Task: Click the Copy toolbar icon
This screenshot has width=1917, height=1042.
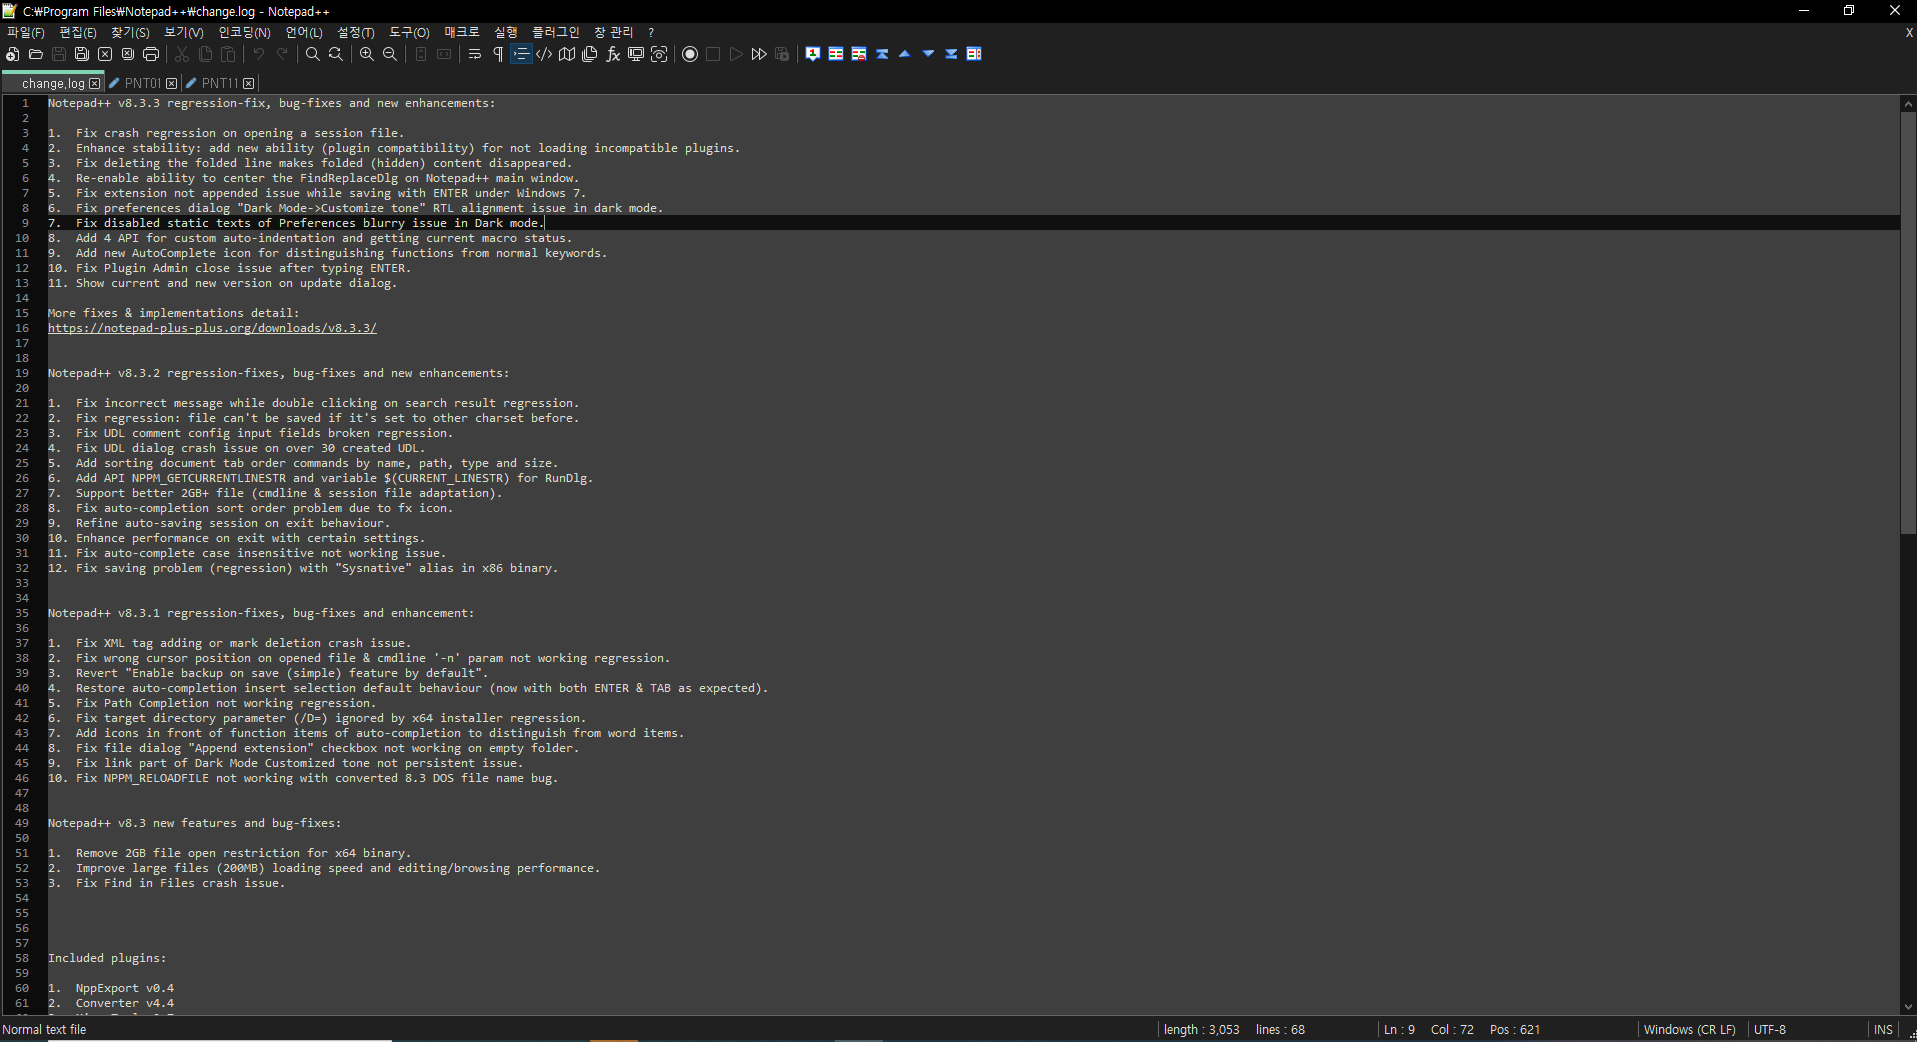Action: coord(205,54)
